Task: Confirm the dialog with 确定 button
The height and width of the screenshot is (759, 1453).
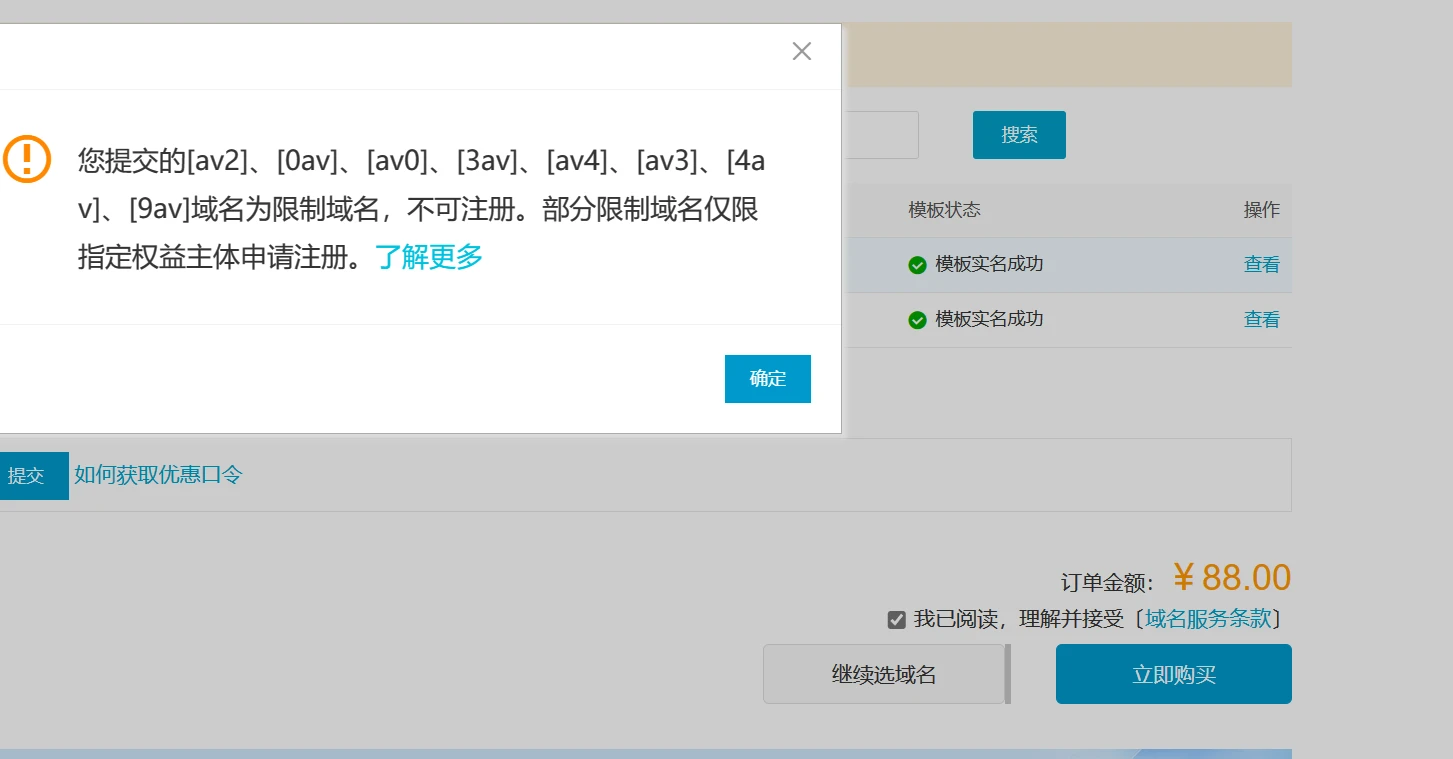Action: coord(767,379)
